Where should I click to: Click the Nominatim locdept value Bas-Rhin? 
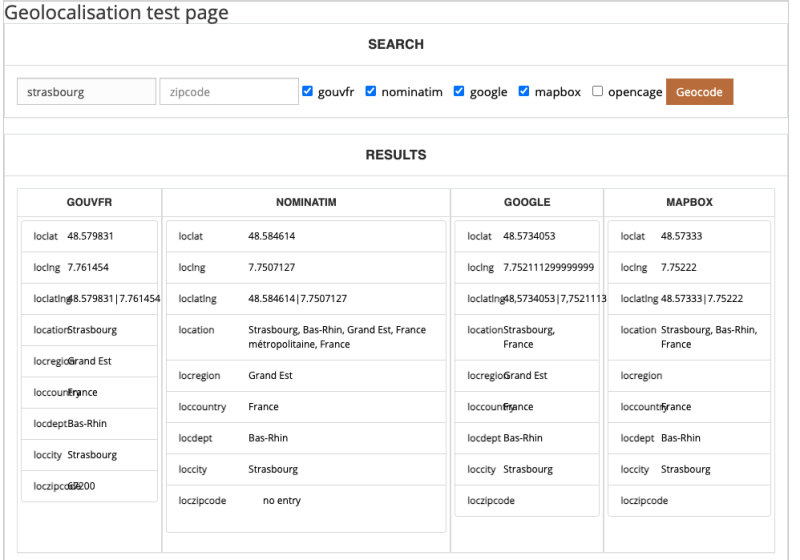[x=268, y=438]
